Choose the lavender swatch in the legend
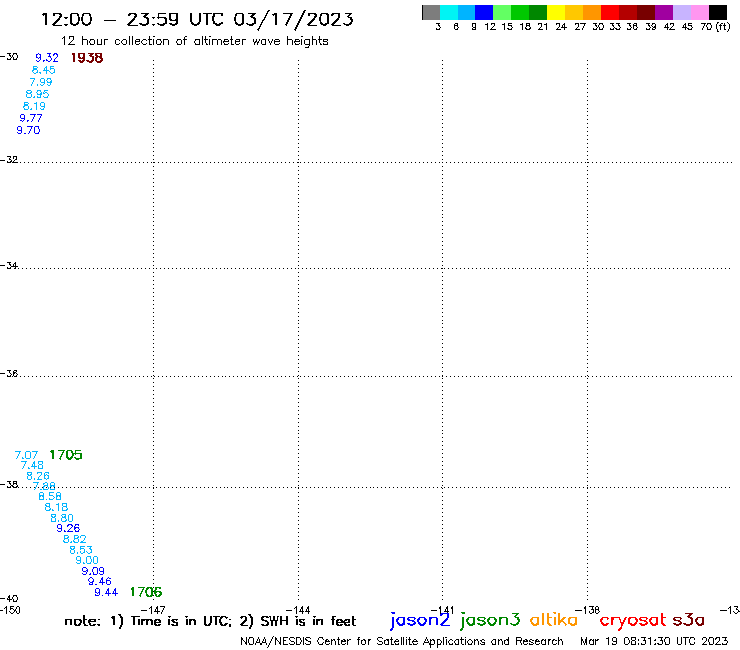The height and width of the screenshot is (650, 740). [x=682, y=12]
